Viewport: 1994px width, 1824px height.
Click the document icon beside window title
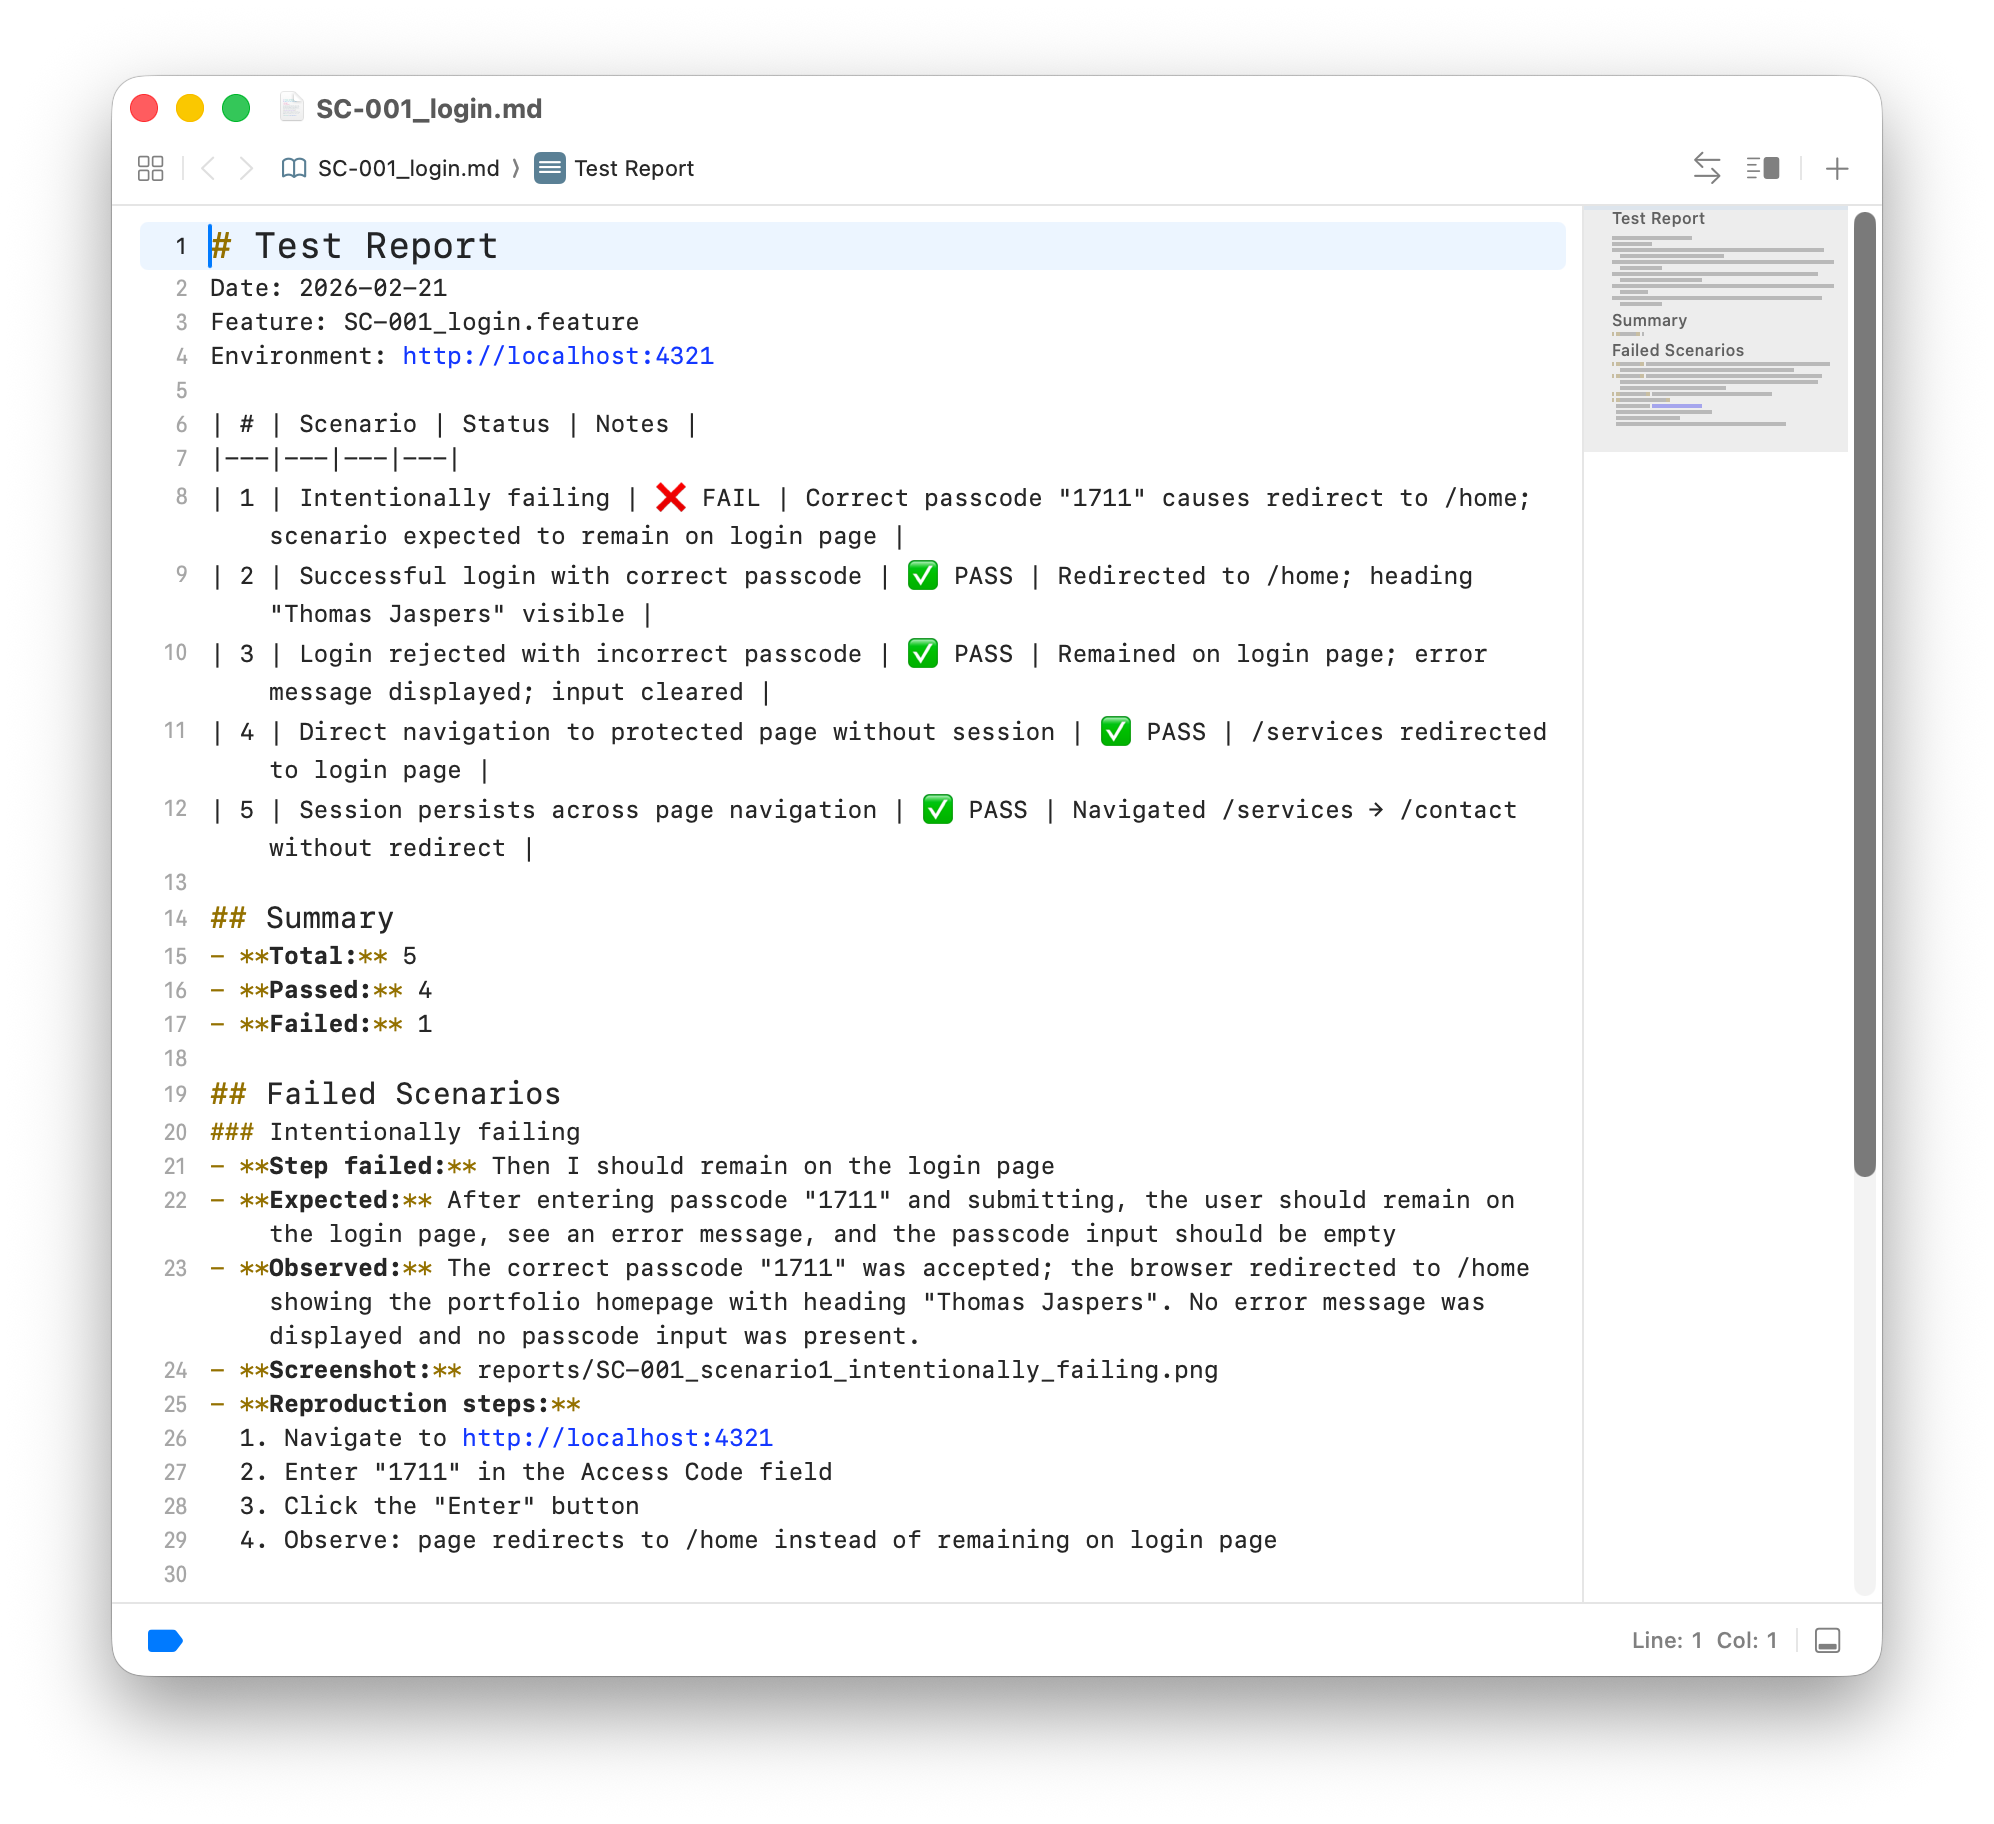291,107
